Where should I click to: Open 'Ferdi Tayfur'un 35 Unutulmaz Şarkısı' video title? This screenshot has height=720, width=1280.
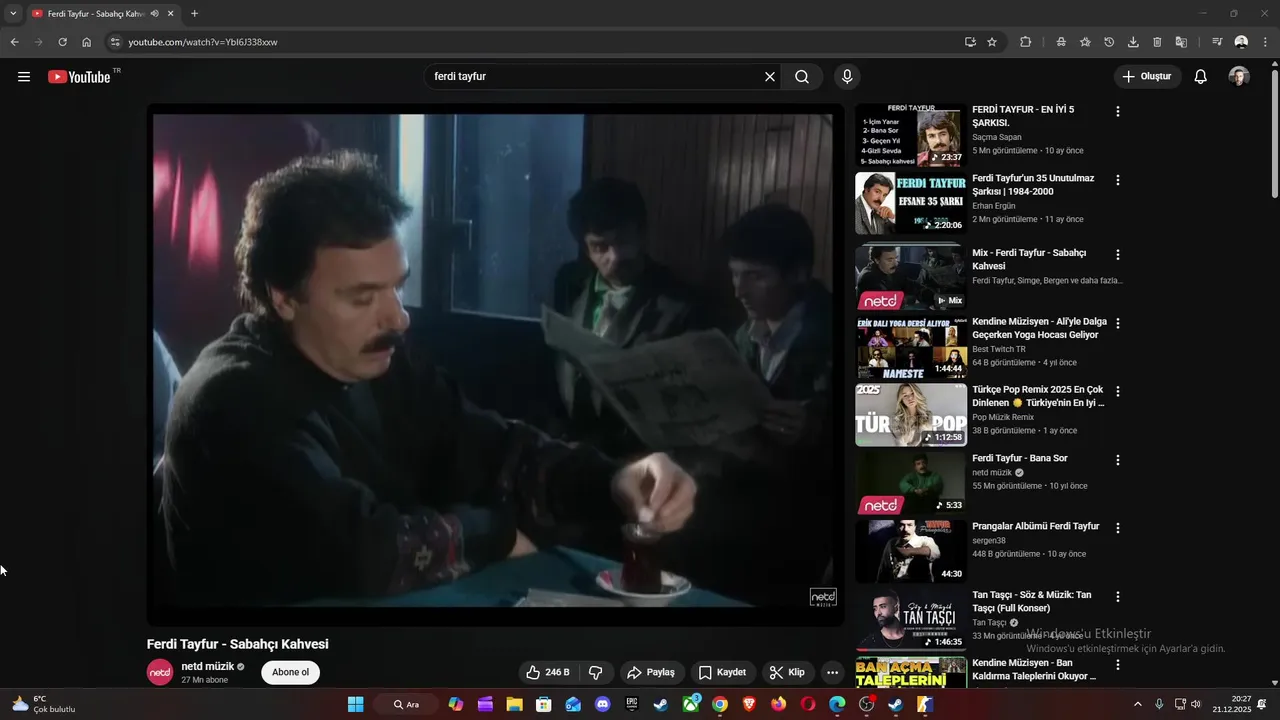tap(1033, 185)
